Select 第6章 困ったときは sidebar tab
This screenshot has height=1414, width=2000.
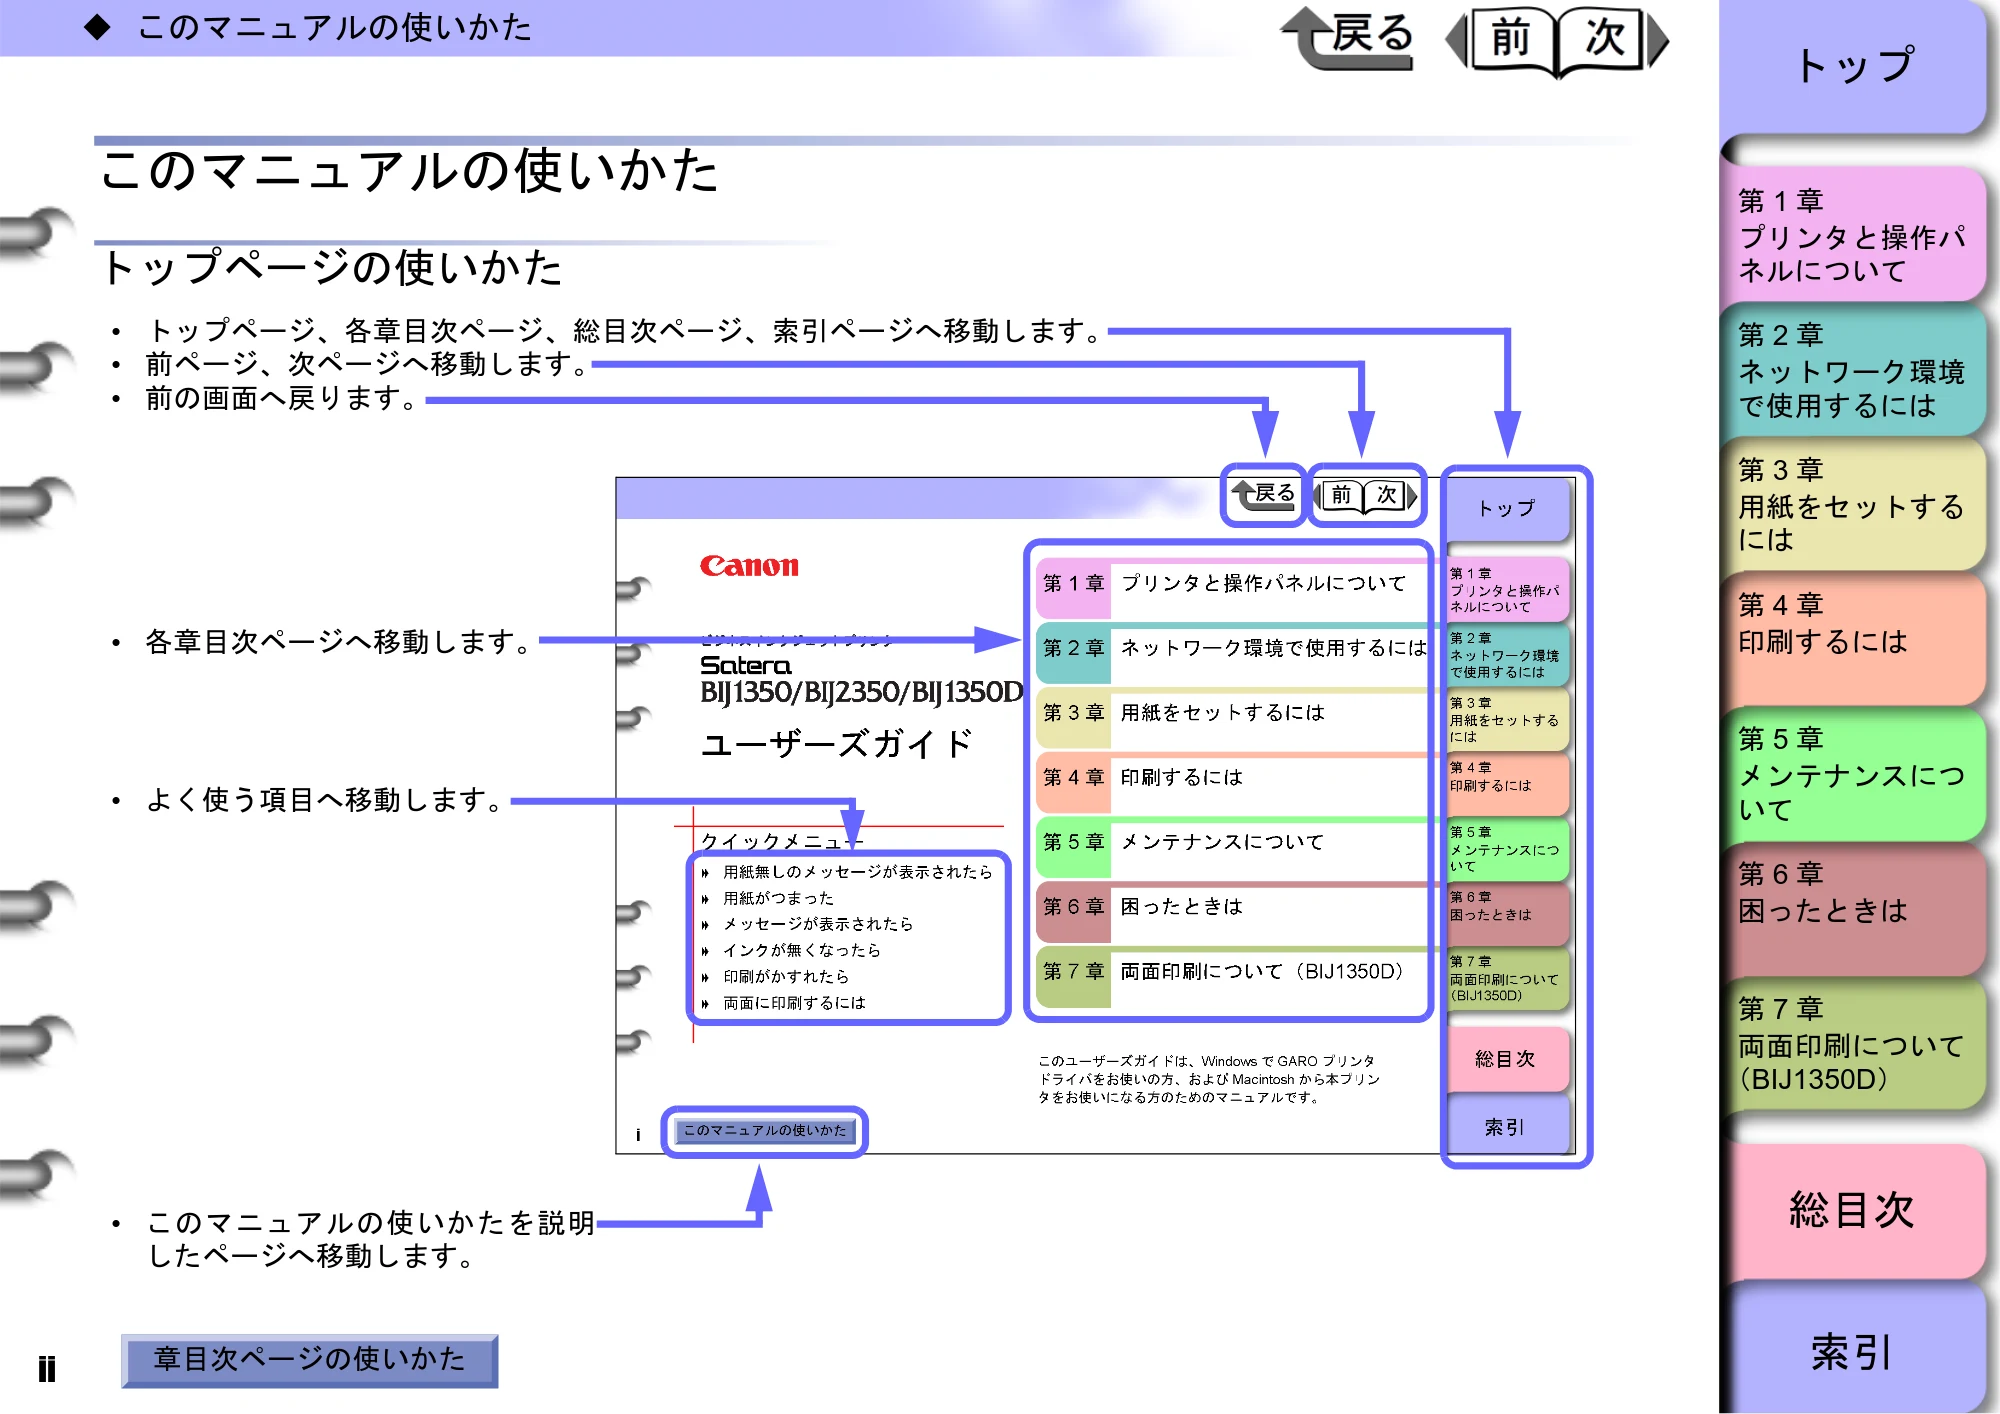pyautogui.click(x=1853, y=910)
